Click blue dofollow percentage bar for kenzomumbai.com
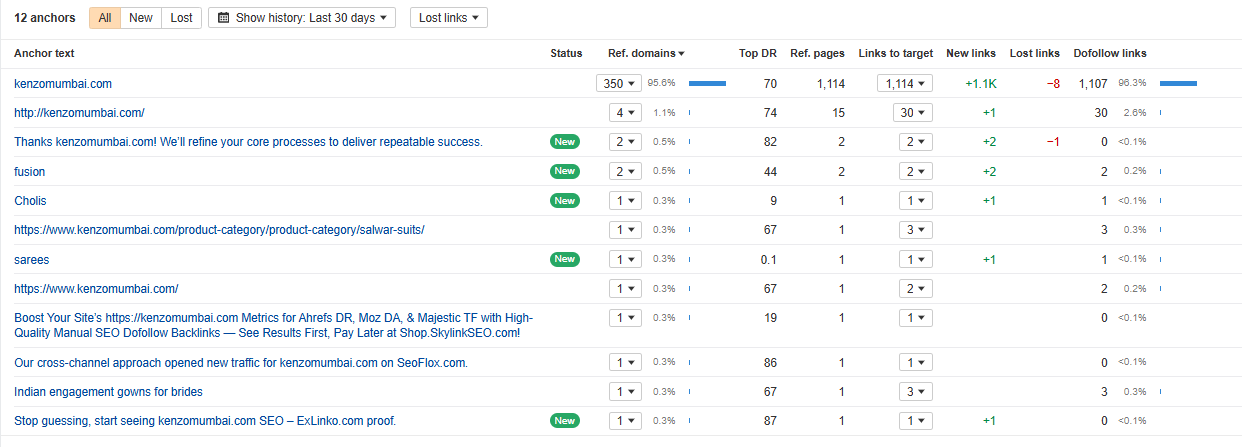 (x=1178, y=84)
